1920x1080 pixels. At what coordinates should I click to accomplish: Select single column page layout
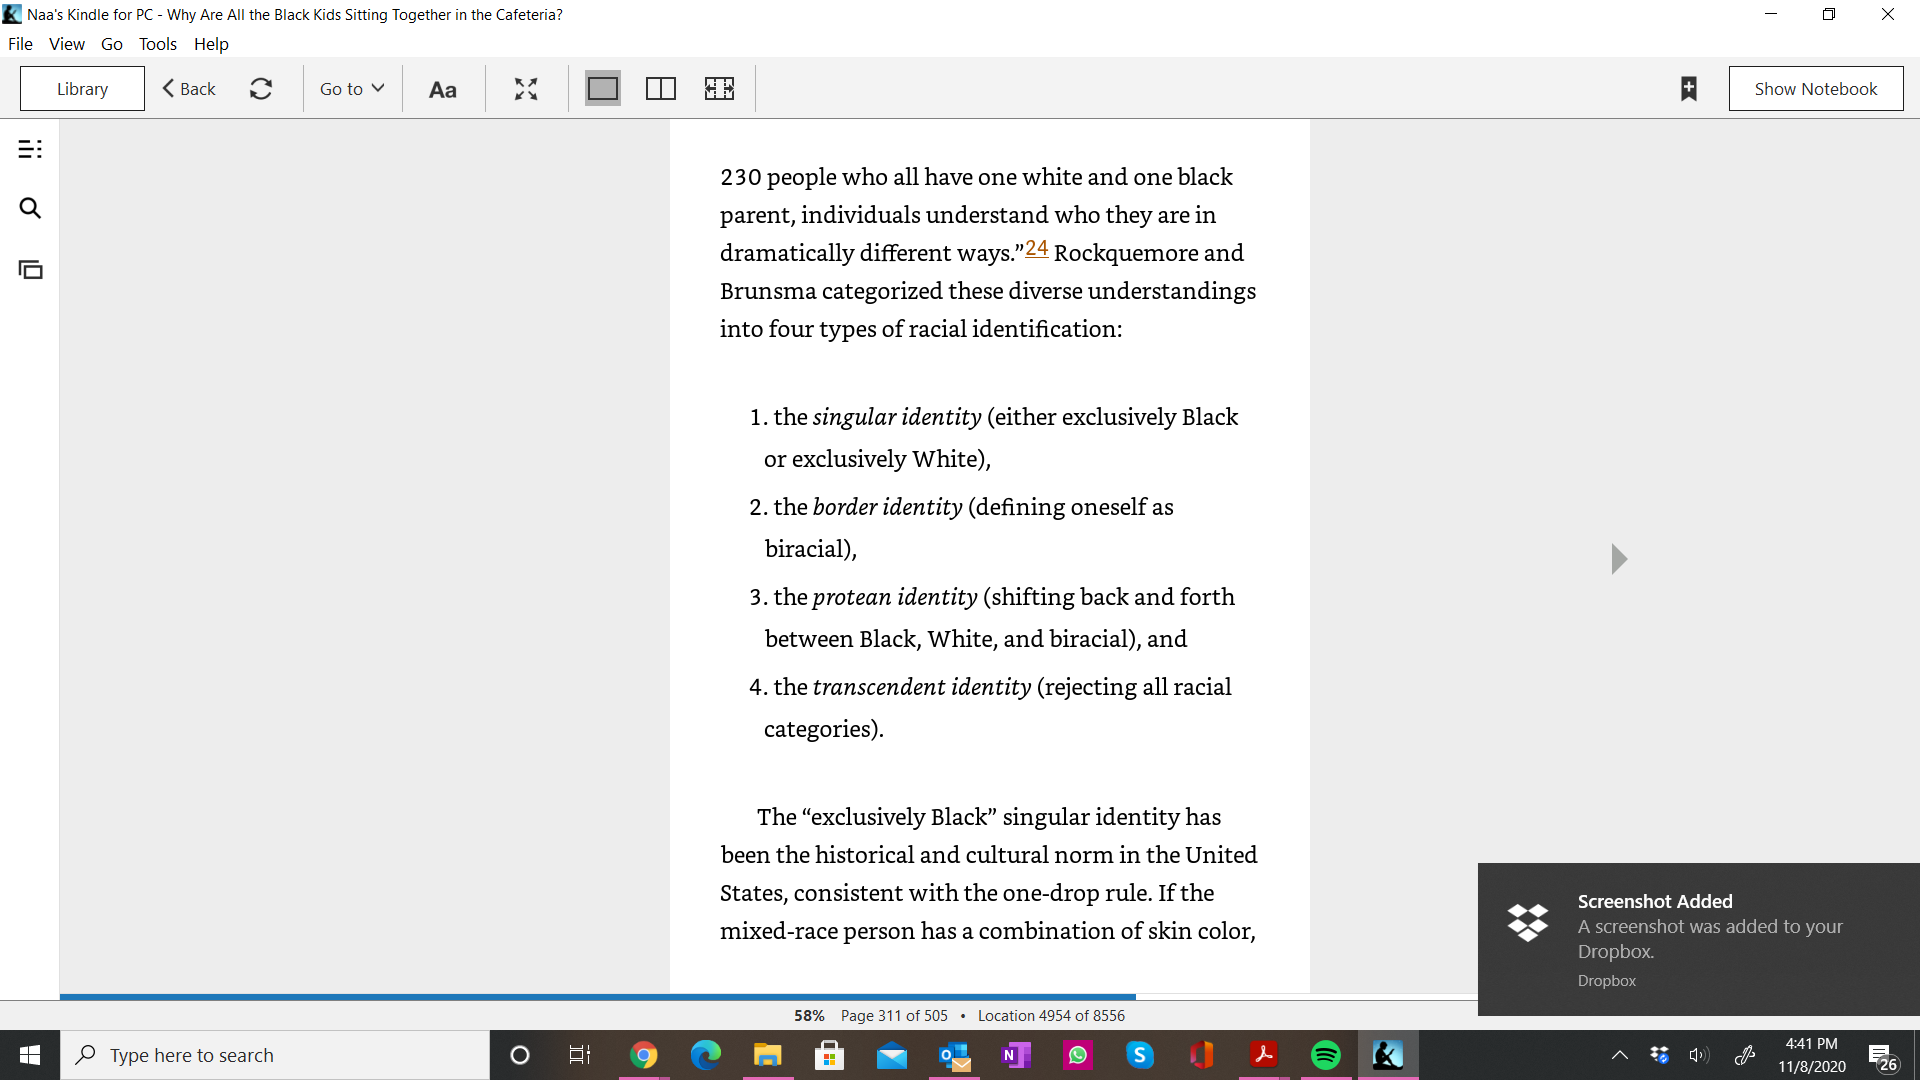(603, 89)
